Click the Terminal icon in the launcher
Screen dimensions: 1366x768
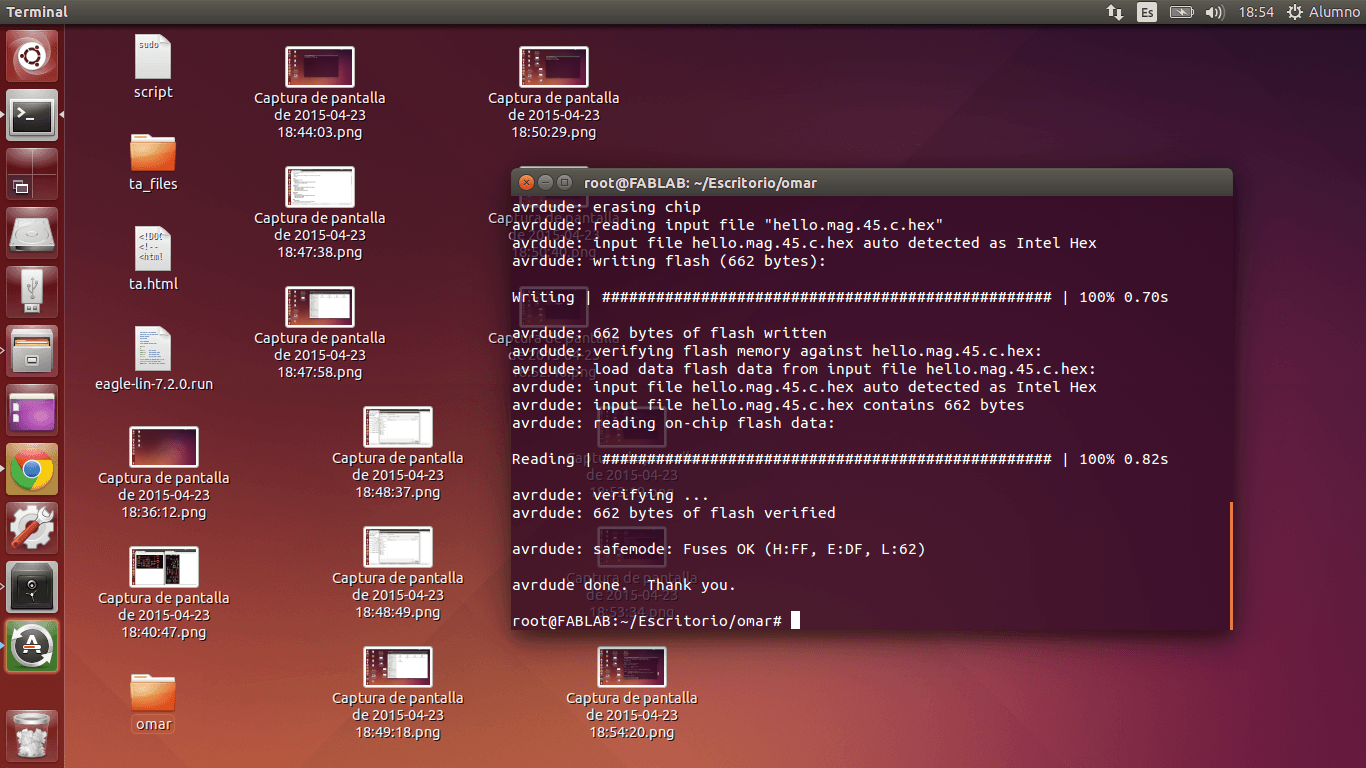click(x=32, y=115)
